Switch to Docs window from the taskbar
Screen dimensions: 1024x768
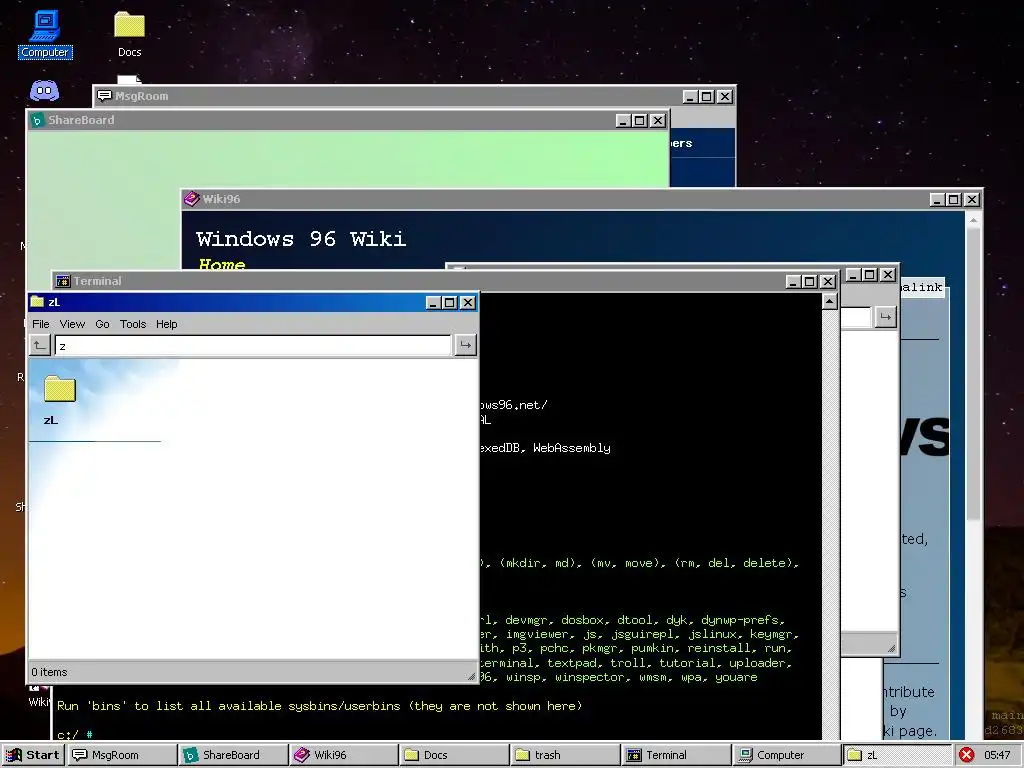(455, 755)
